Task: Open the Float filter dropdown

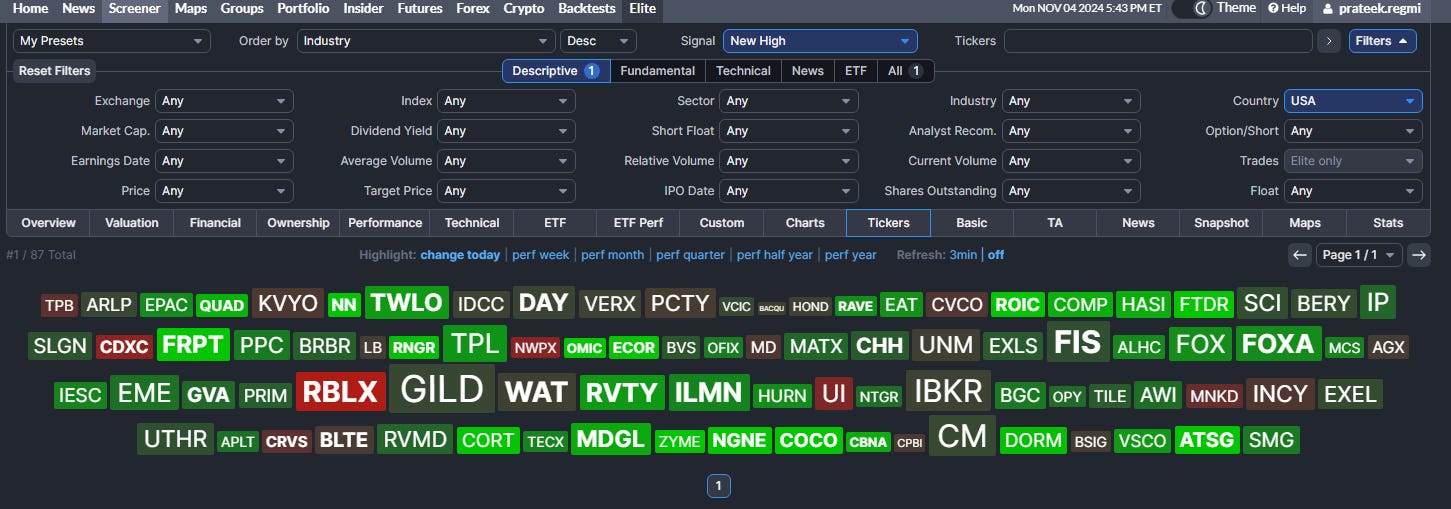Action: click(1353, 191)
